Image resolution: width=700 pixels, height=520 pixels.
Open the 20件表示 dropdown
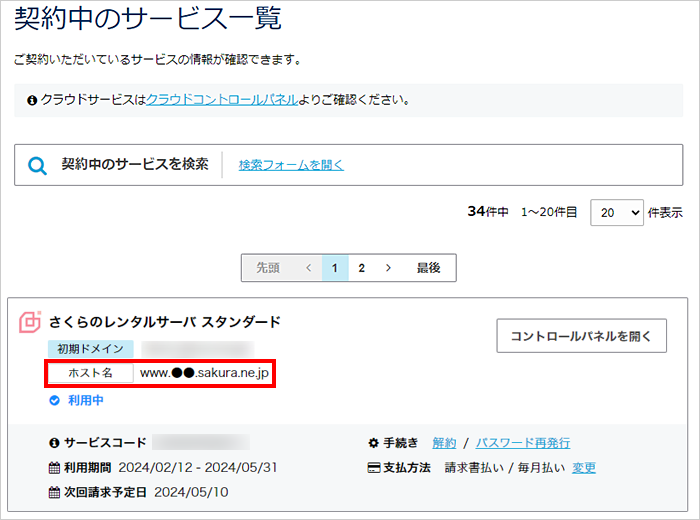(x=617, y=212)
